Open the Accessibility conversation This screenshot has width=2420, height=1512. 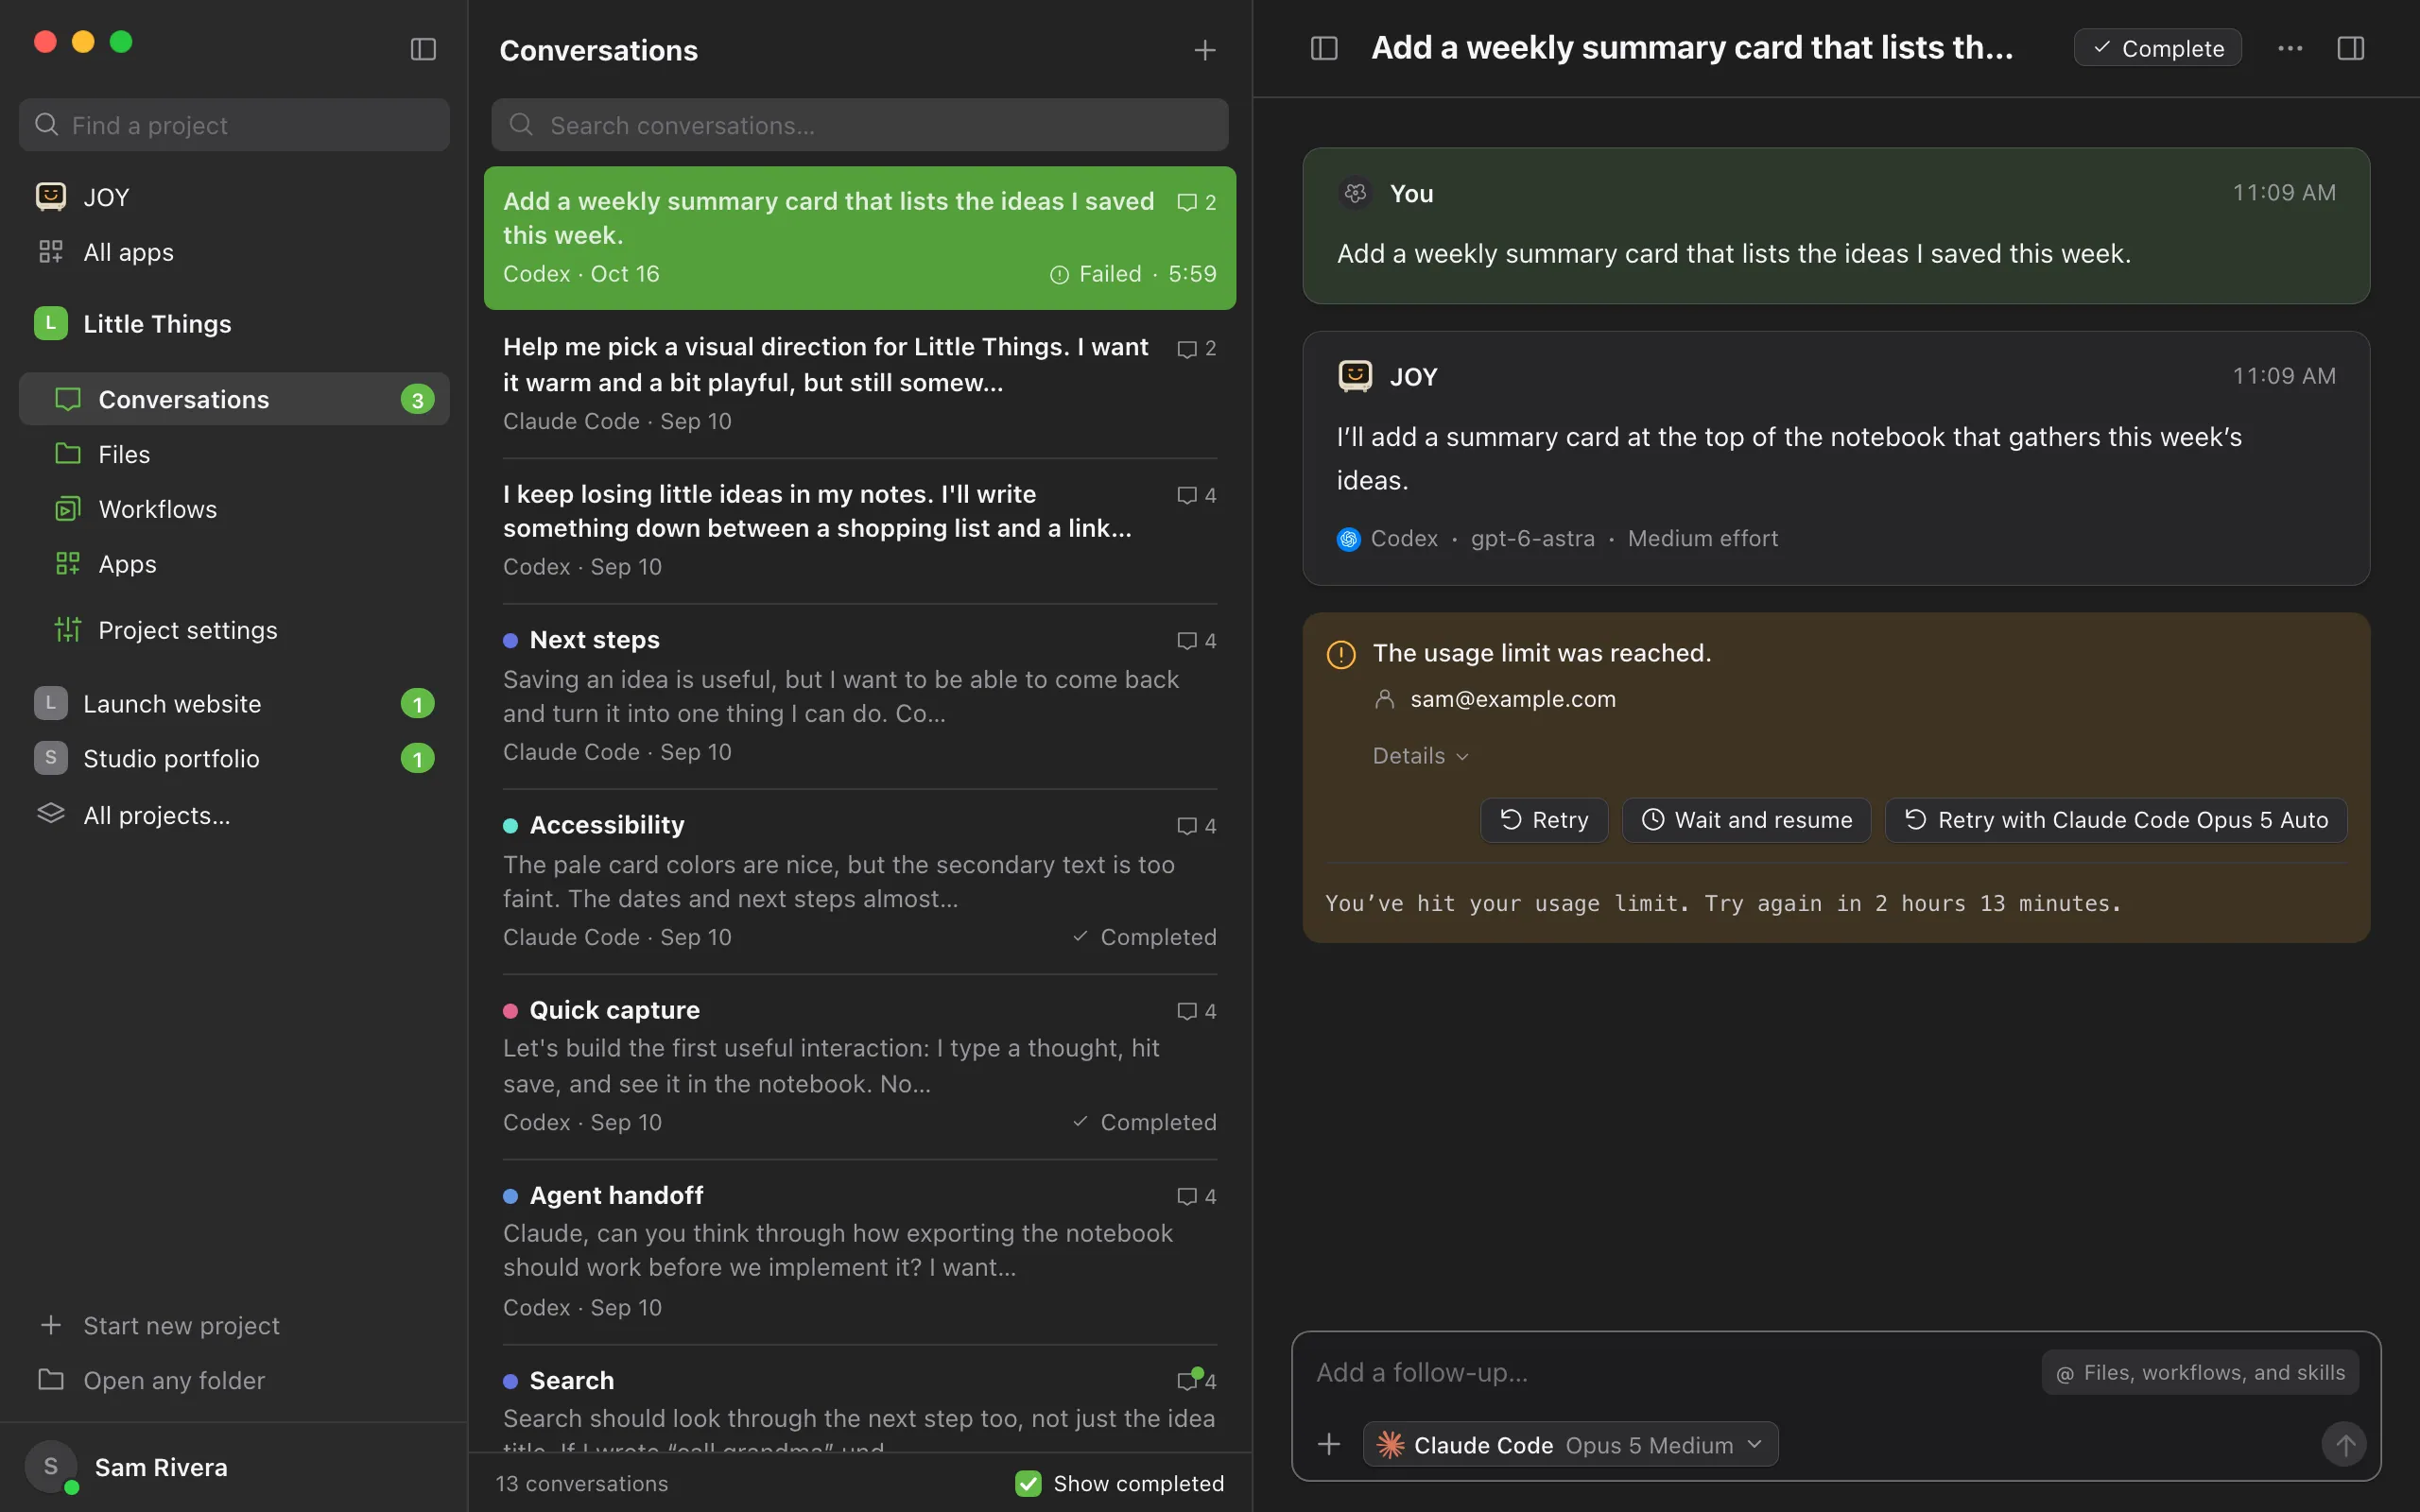(x=860, y=881)
